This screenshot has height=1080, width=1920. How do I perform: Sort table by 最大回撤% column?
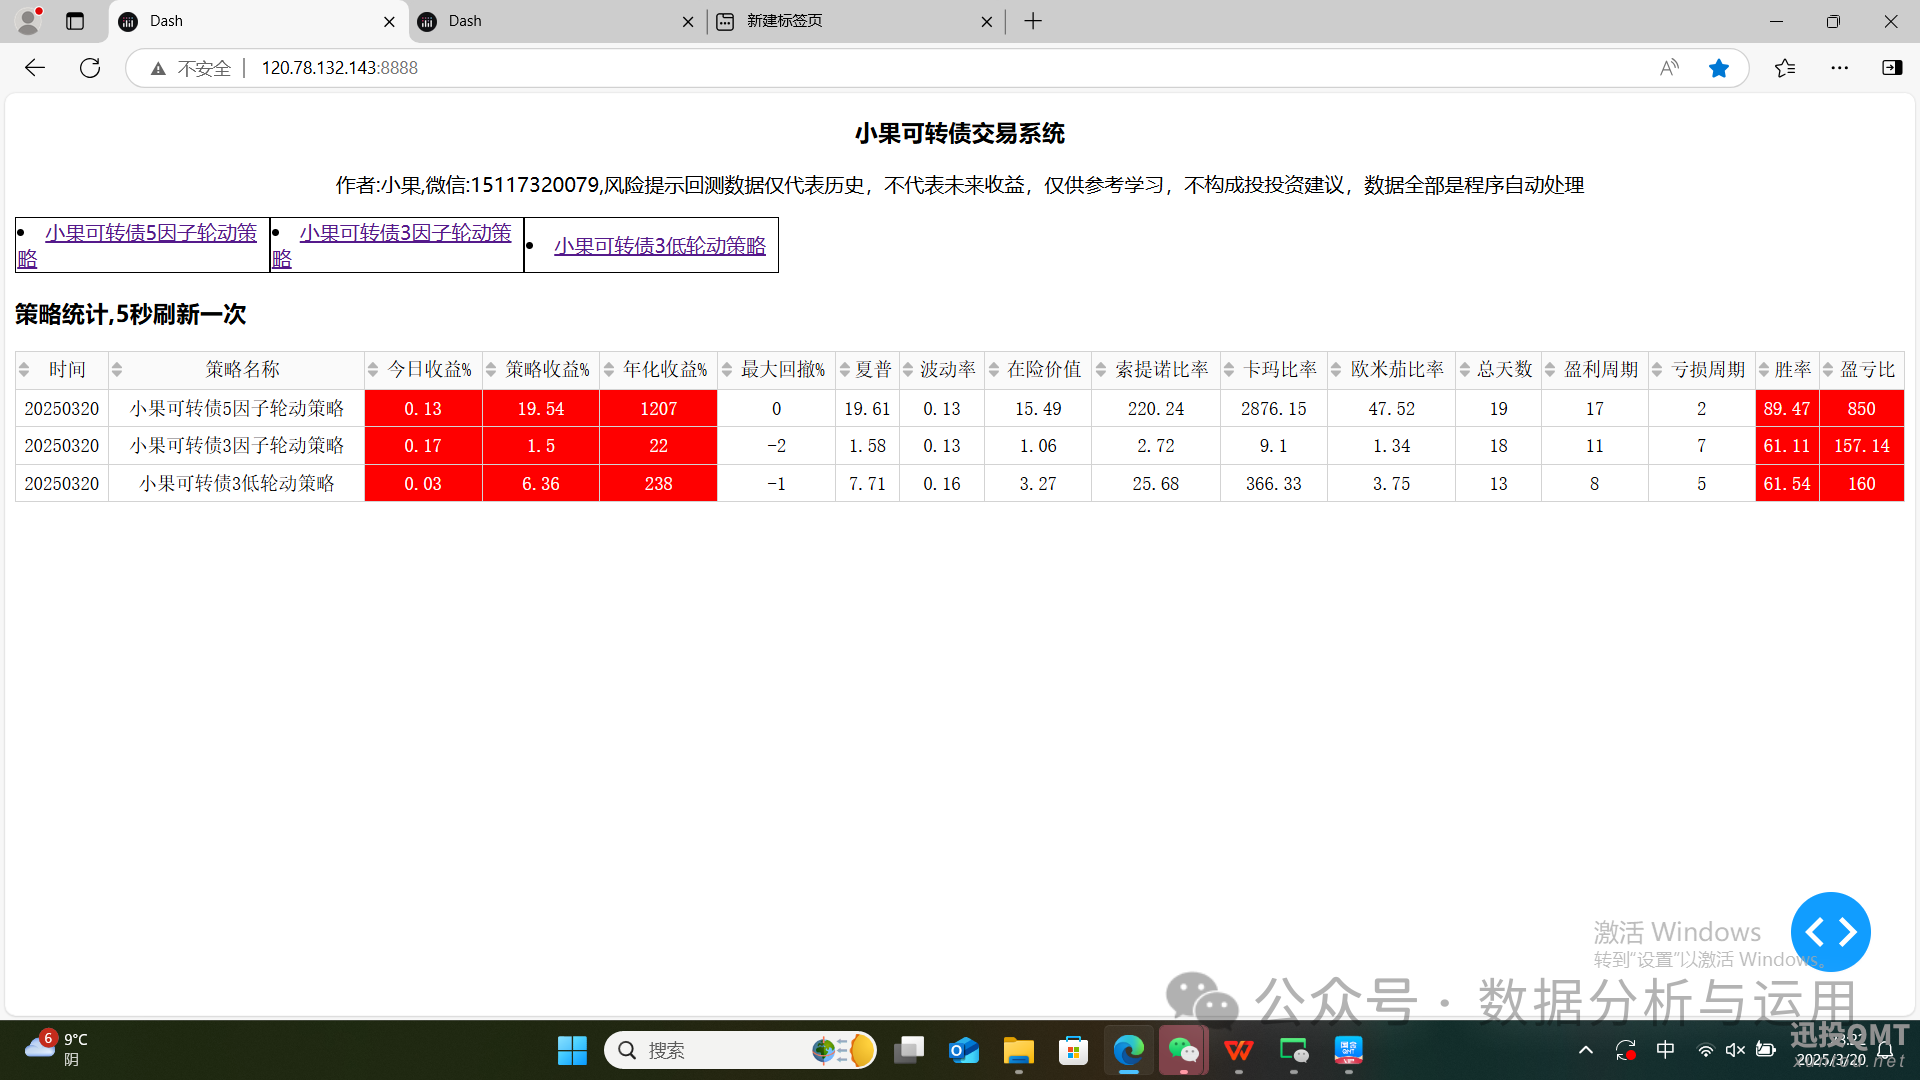pyautogui.click(x=727, y=370)
